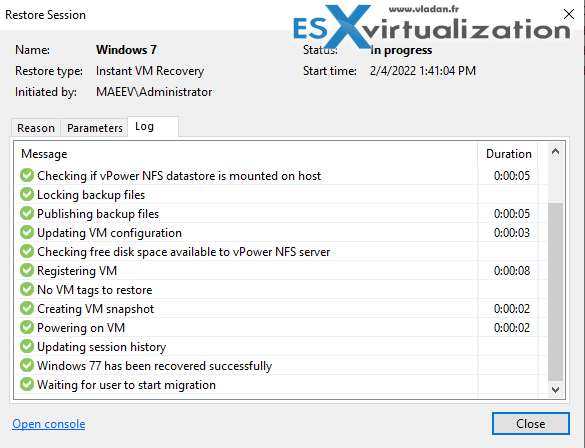Open console link at bottom
This screenshot has height=448, width=585.
coord(49,424)
